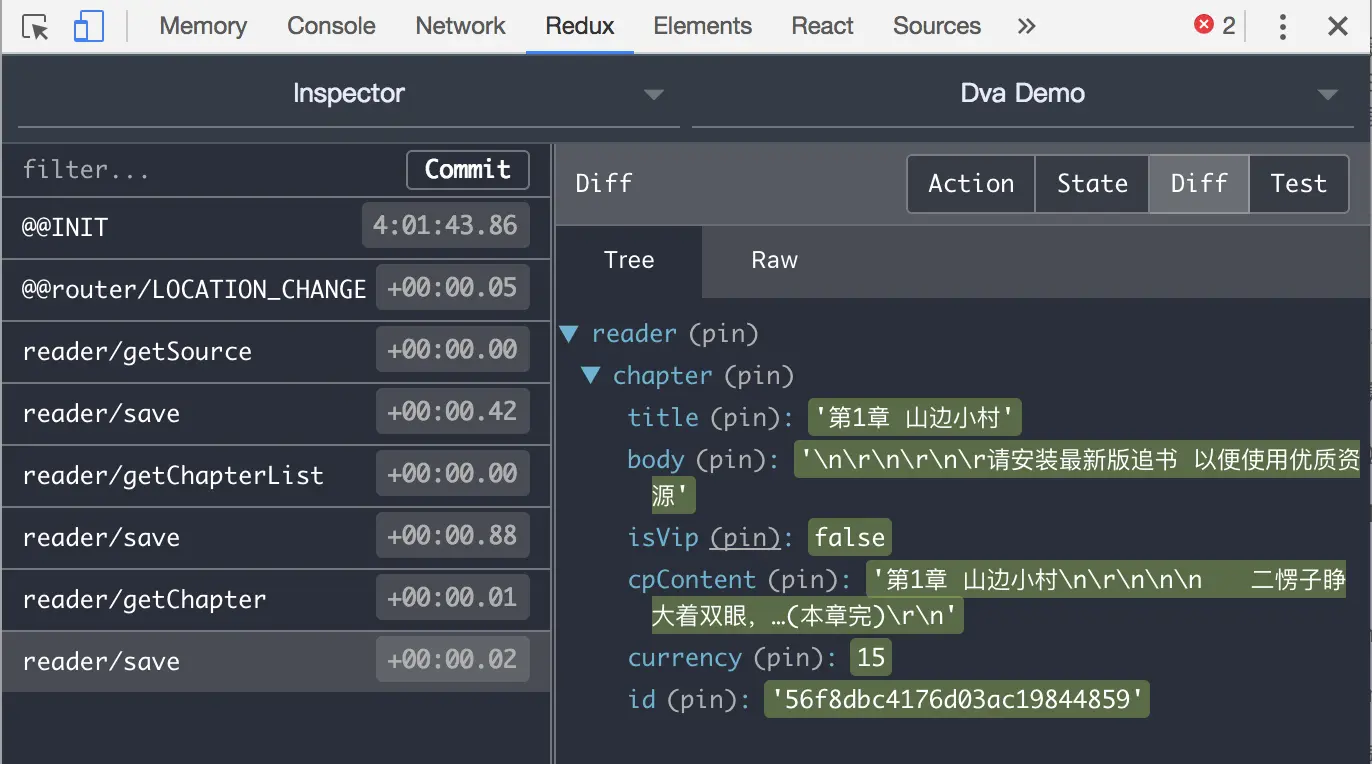Click the cpContent diff value text
Viewport: 1372px width, 764px height.
(998, 598)
